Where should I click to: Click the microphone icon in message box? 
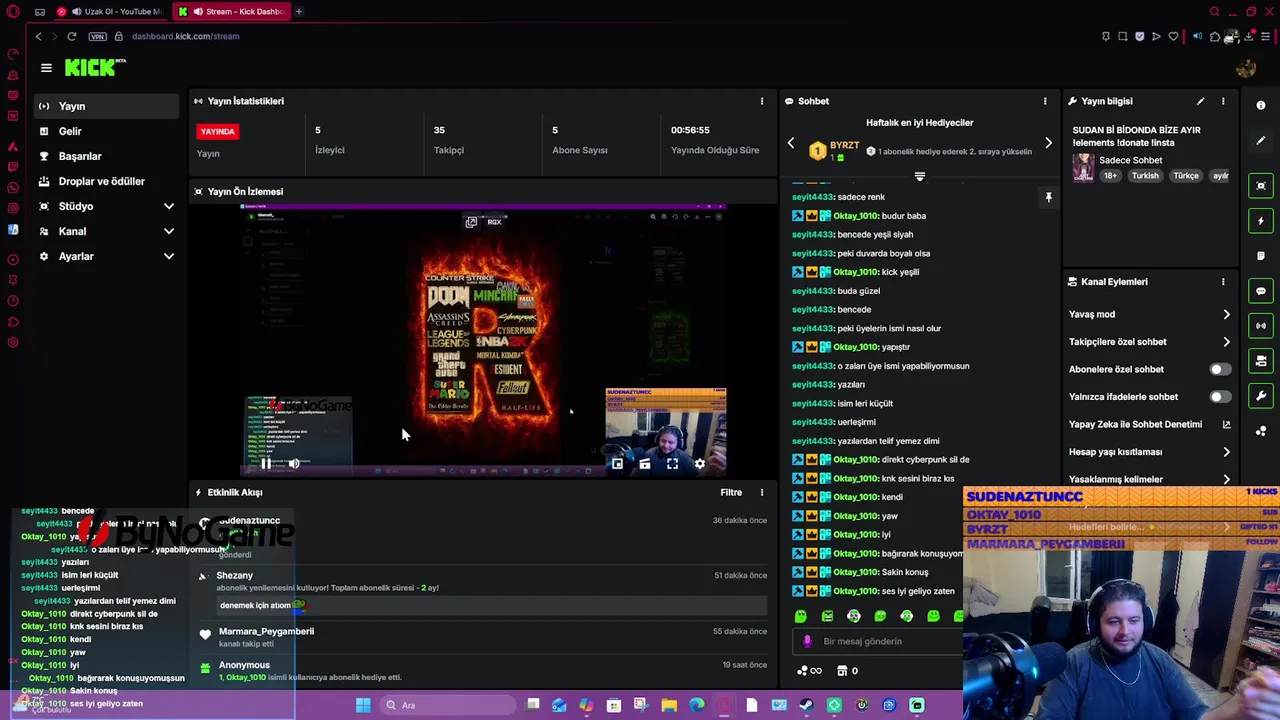tap(807, 641)
